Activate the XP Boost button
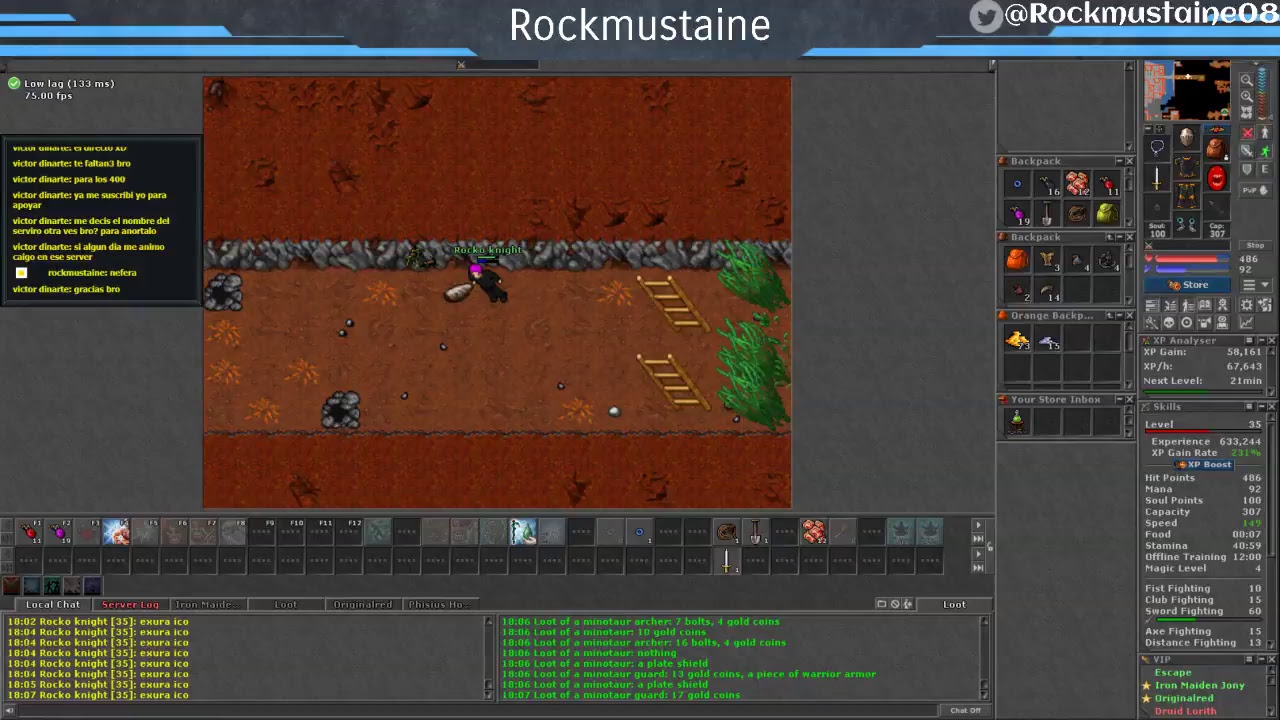Screen dimensions: 1280x720 pos(1205,465)
